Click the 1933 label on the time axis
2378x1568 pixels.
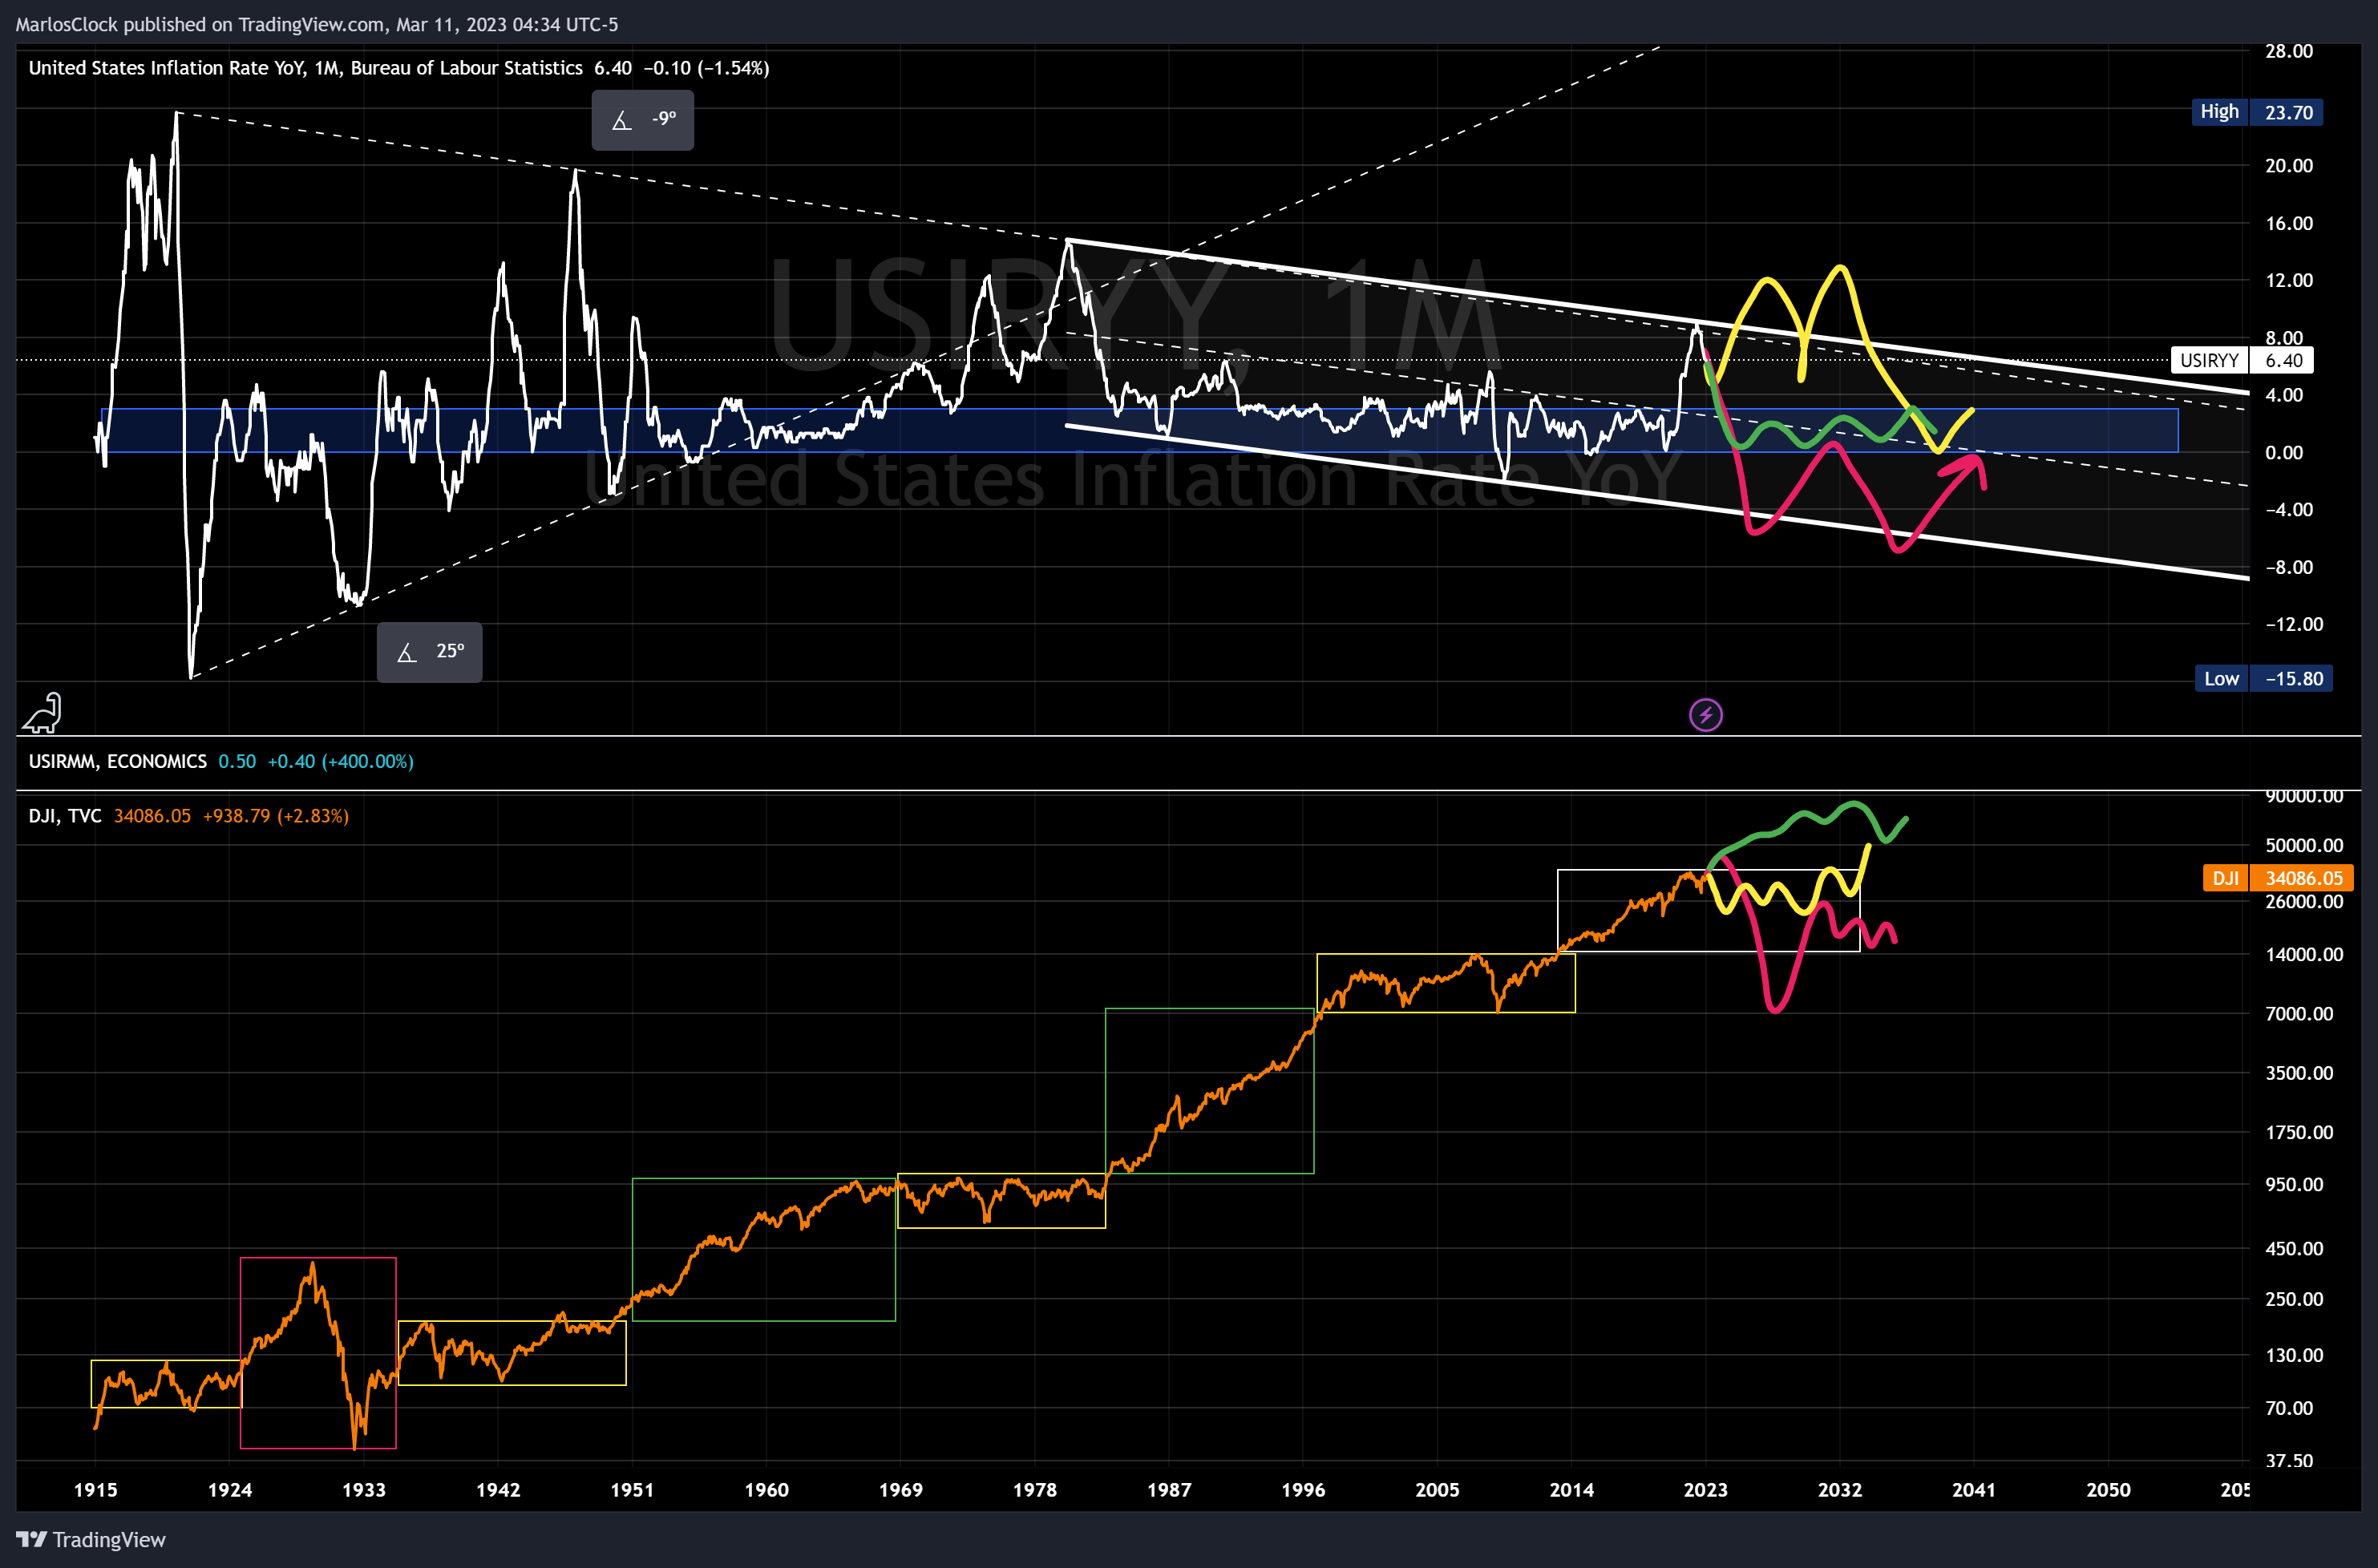(363, 1490)
